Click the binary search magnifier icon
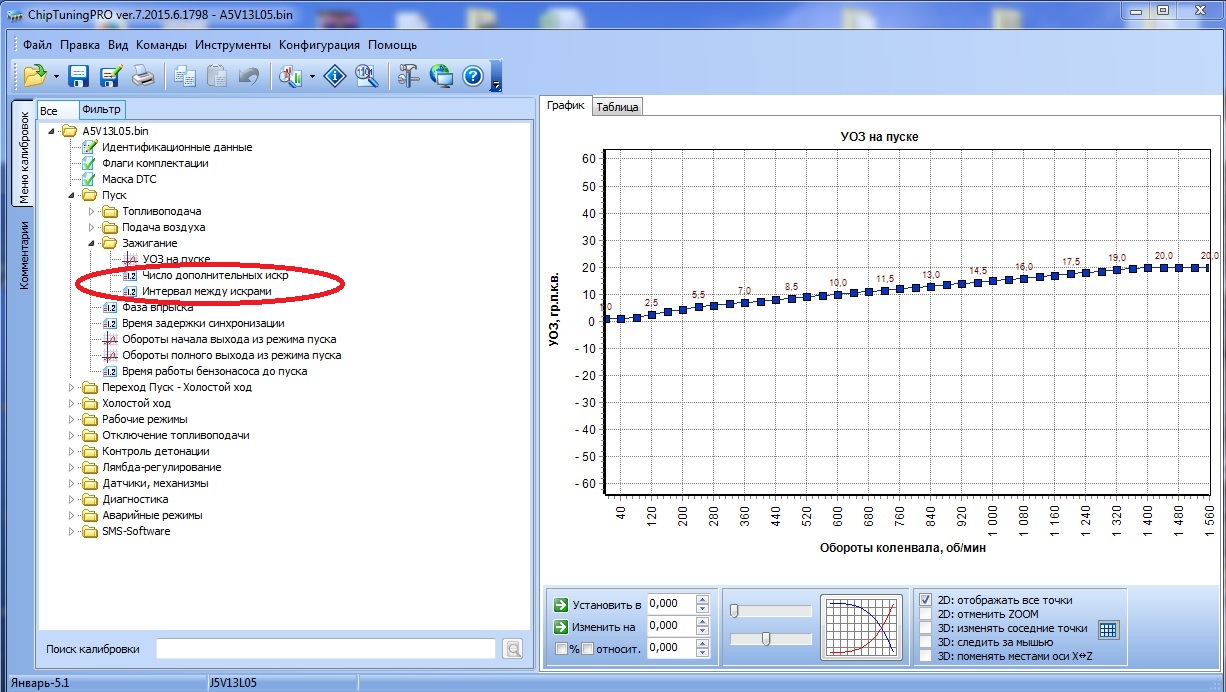Screen dimensions: 1226x692 (x=367, y=75)
